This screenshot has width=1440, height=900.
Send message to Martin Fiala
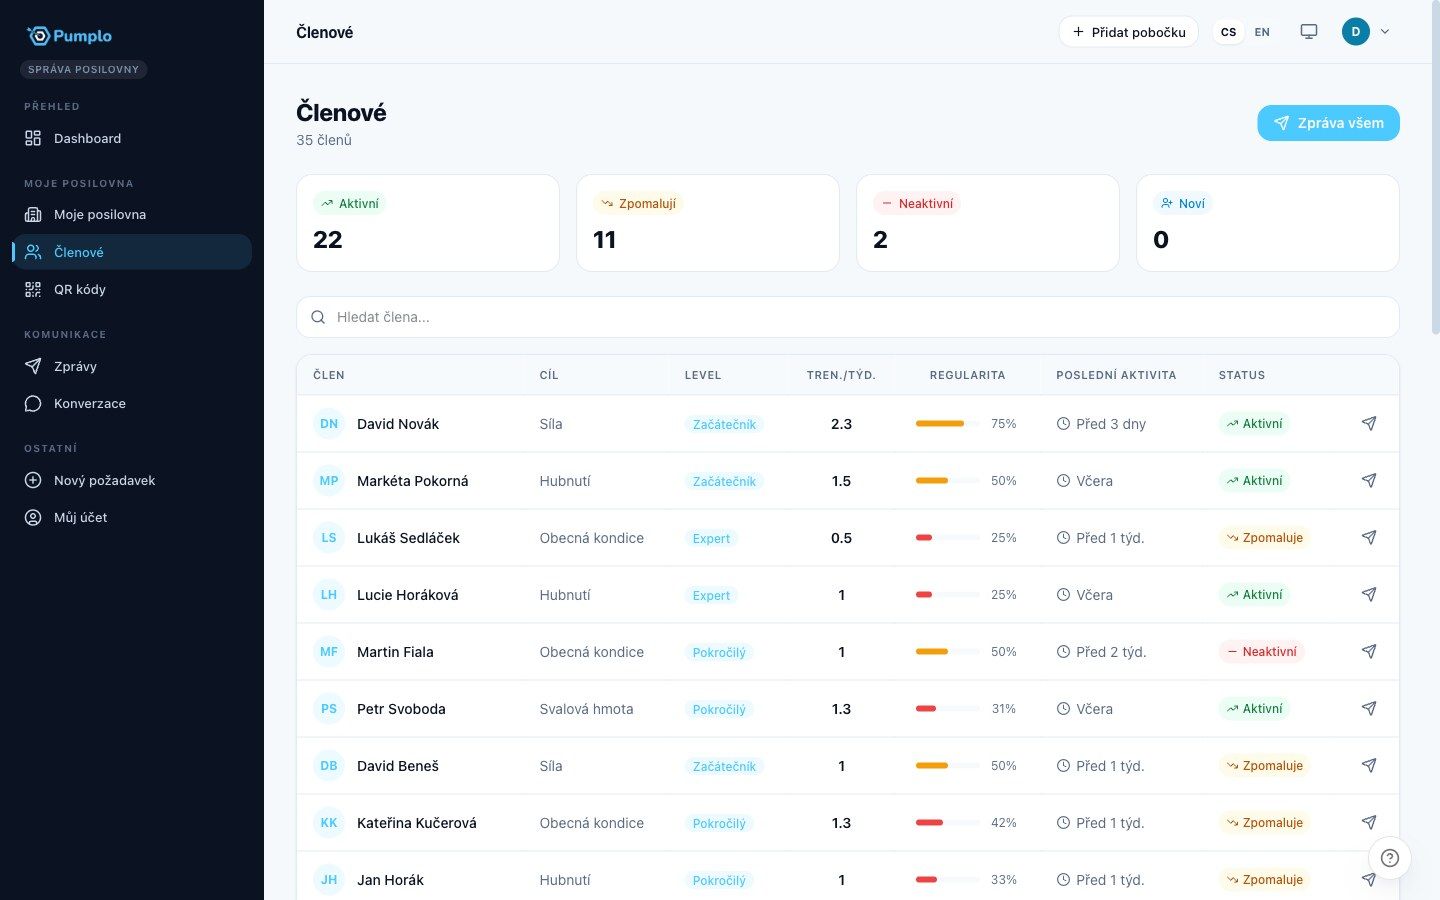point(1369,652)
